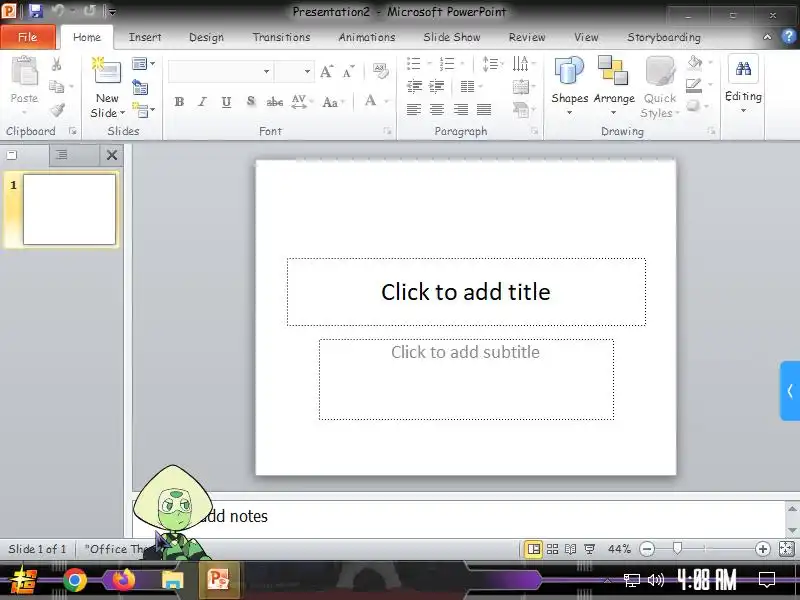800x600 pixels.
Task: Switch to Reading view
Action: click(570, 549)
